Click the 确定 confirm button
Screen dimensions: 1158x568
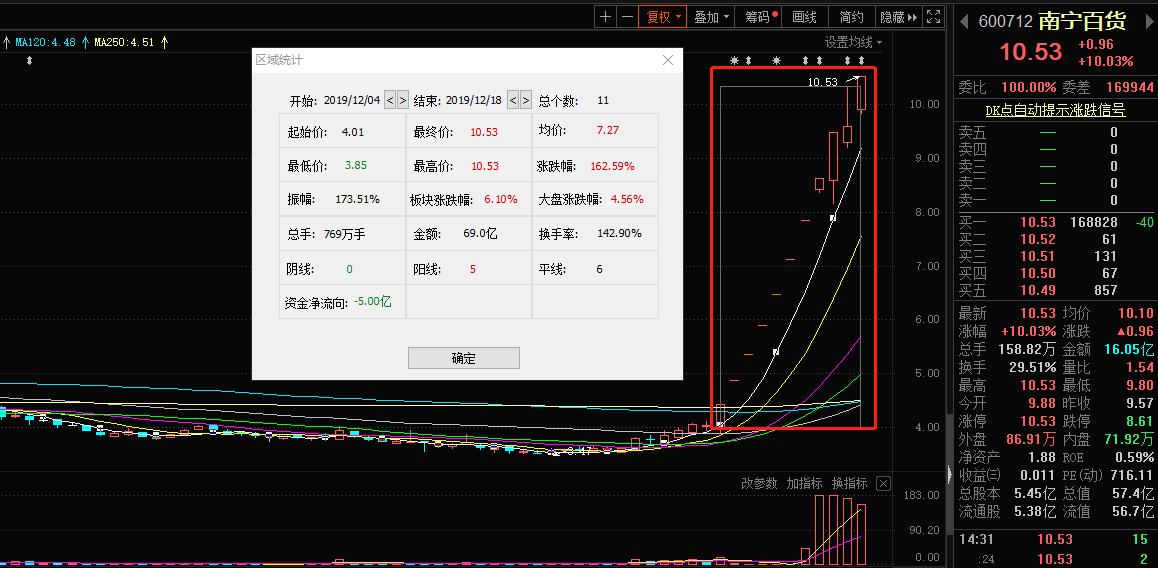(464, 358)
